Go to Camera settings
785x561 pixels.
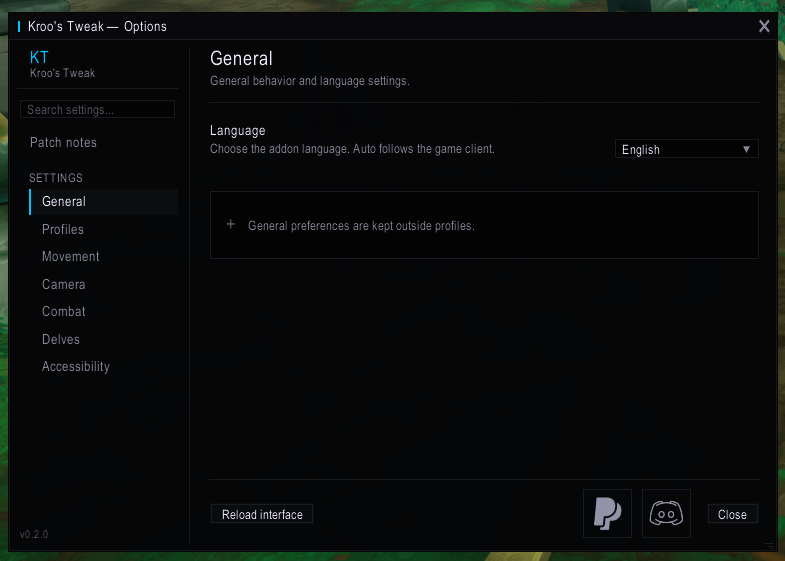coord(64,284)
